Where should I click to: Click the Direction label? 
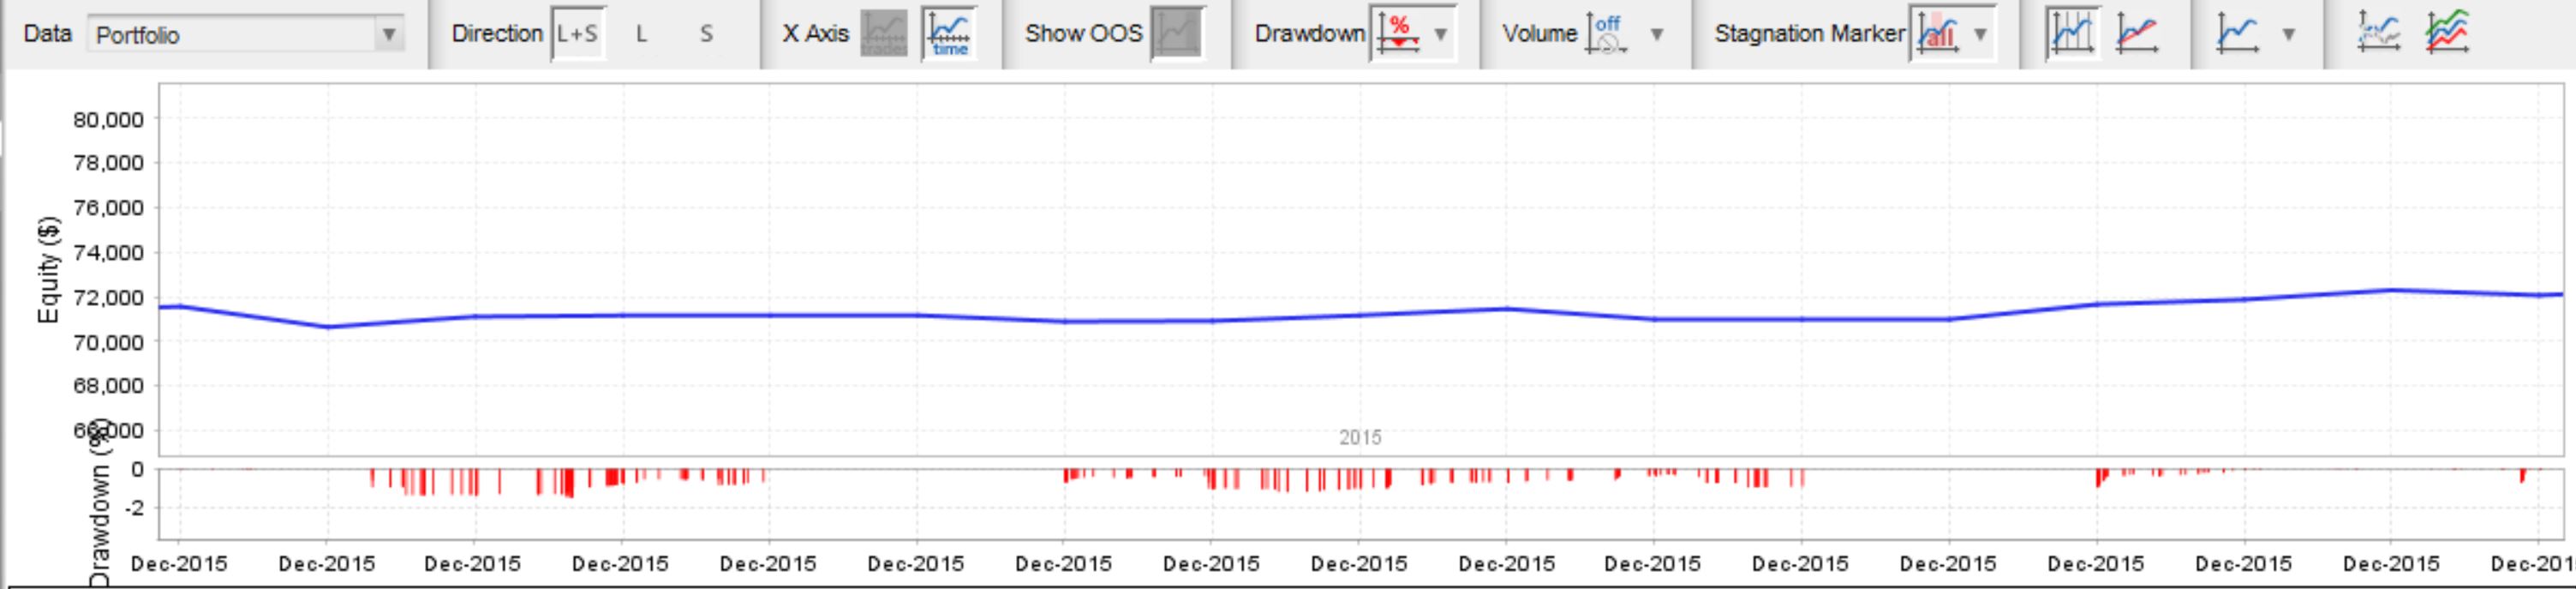point(496,33)
